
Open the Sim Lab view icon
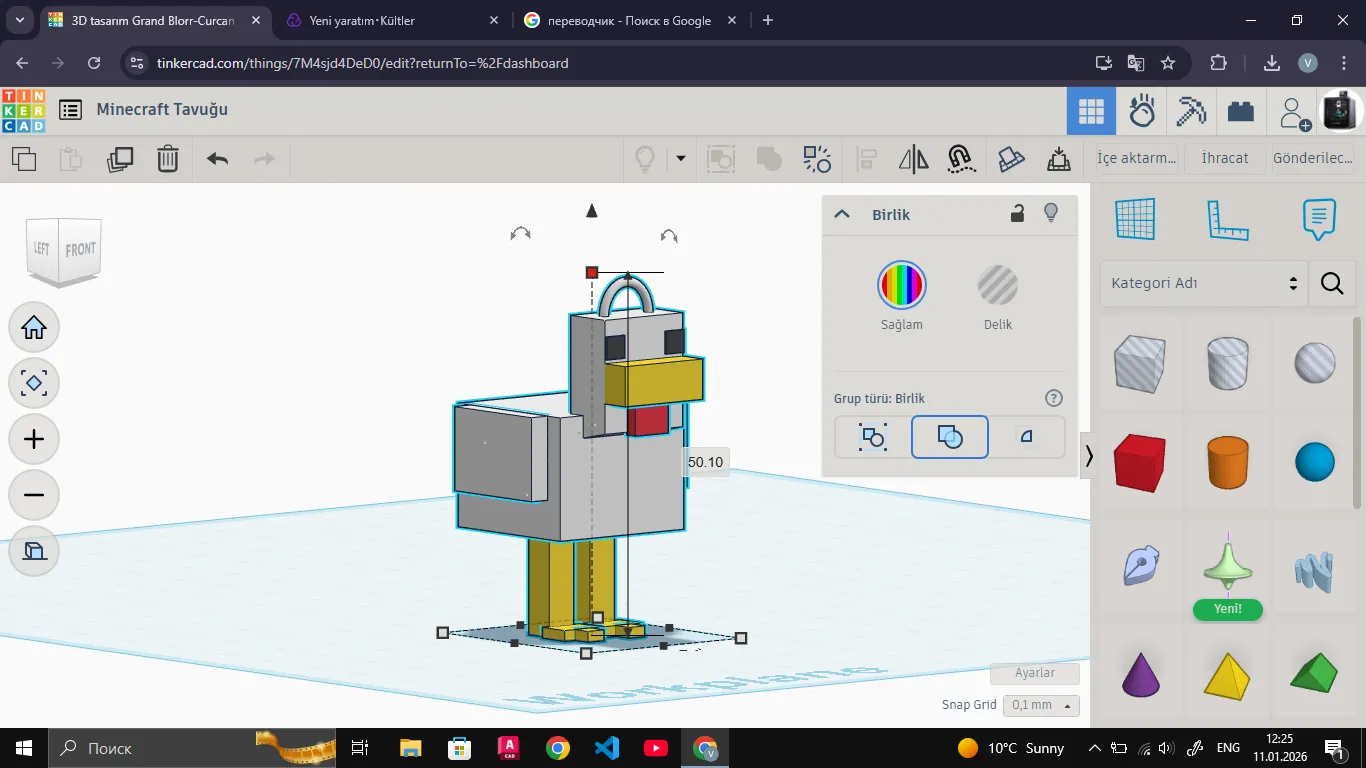[1142, 111]
